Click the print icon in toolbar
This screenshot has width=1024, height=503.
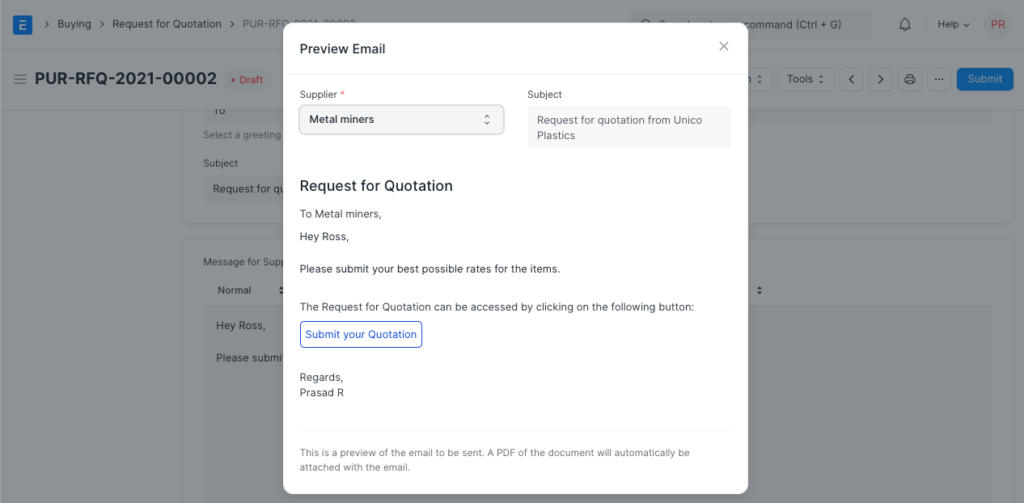909,79
